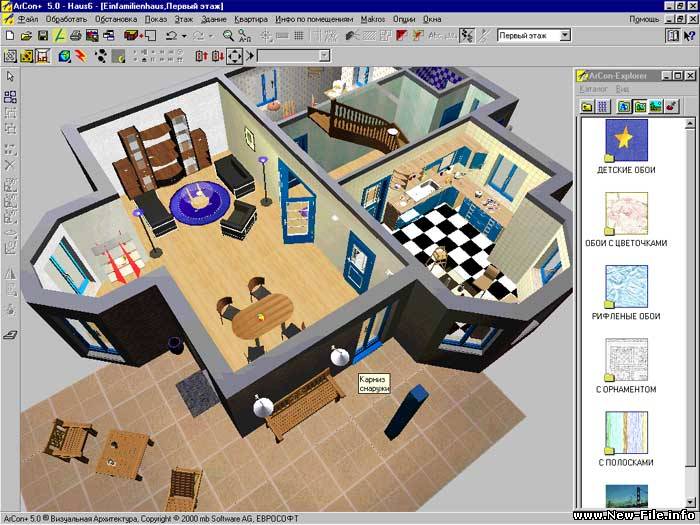Image resolution: width=700 pixels, height=525 pixels.
Task: Open a file using the folder icon
Action: pos(25,36)
